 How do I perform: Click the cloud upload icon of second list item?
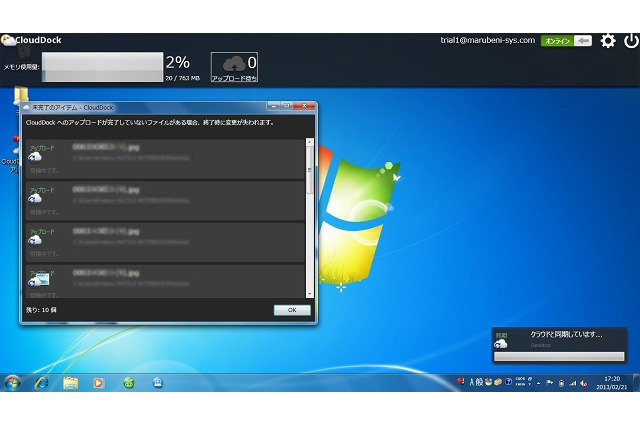point(35,199)
